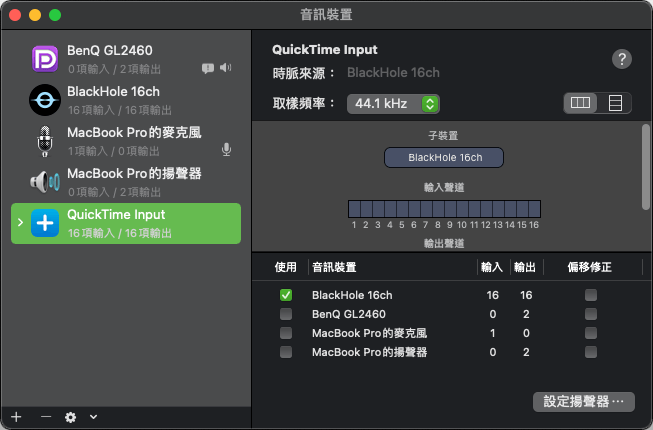Add a new audio device with plus
The width and height of the screenshot is (653, 430).
point(16,417)
